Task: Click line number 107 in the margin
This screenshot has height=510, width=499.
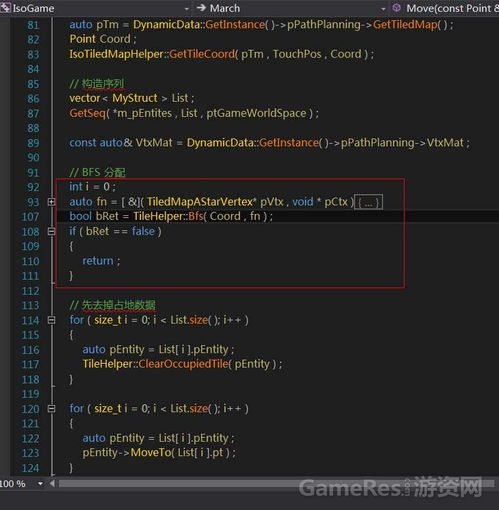Action: click(30, 217)
